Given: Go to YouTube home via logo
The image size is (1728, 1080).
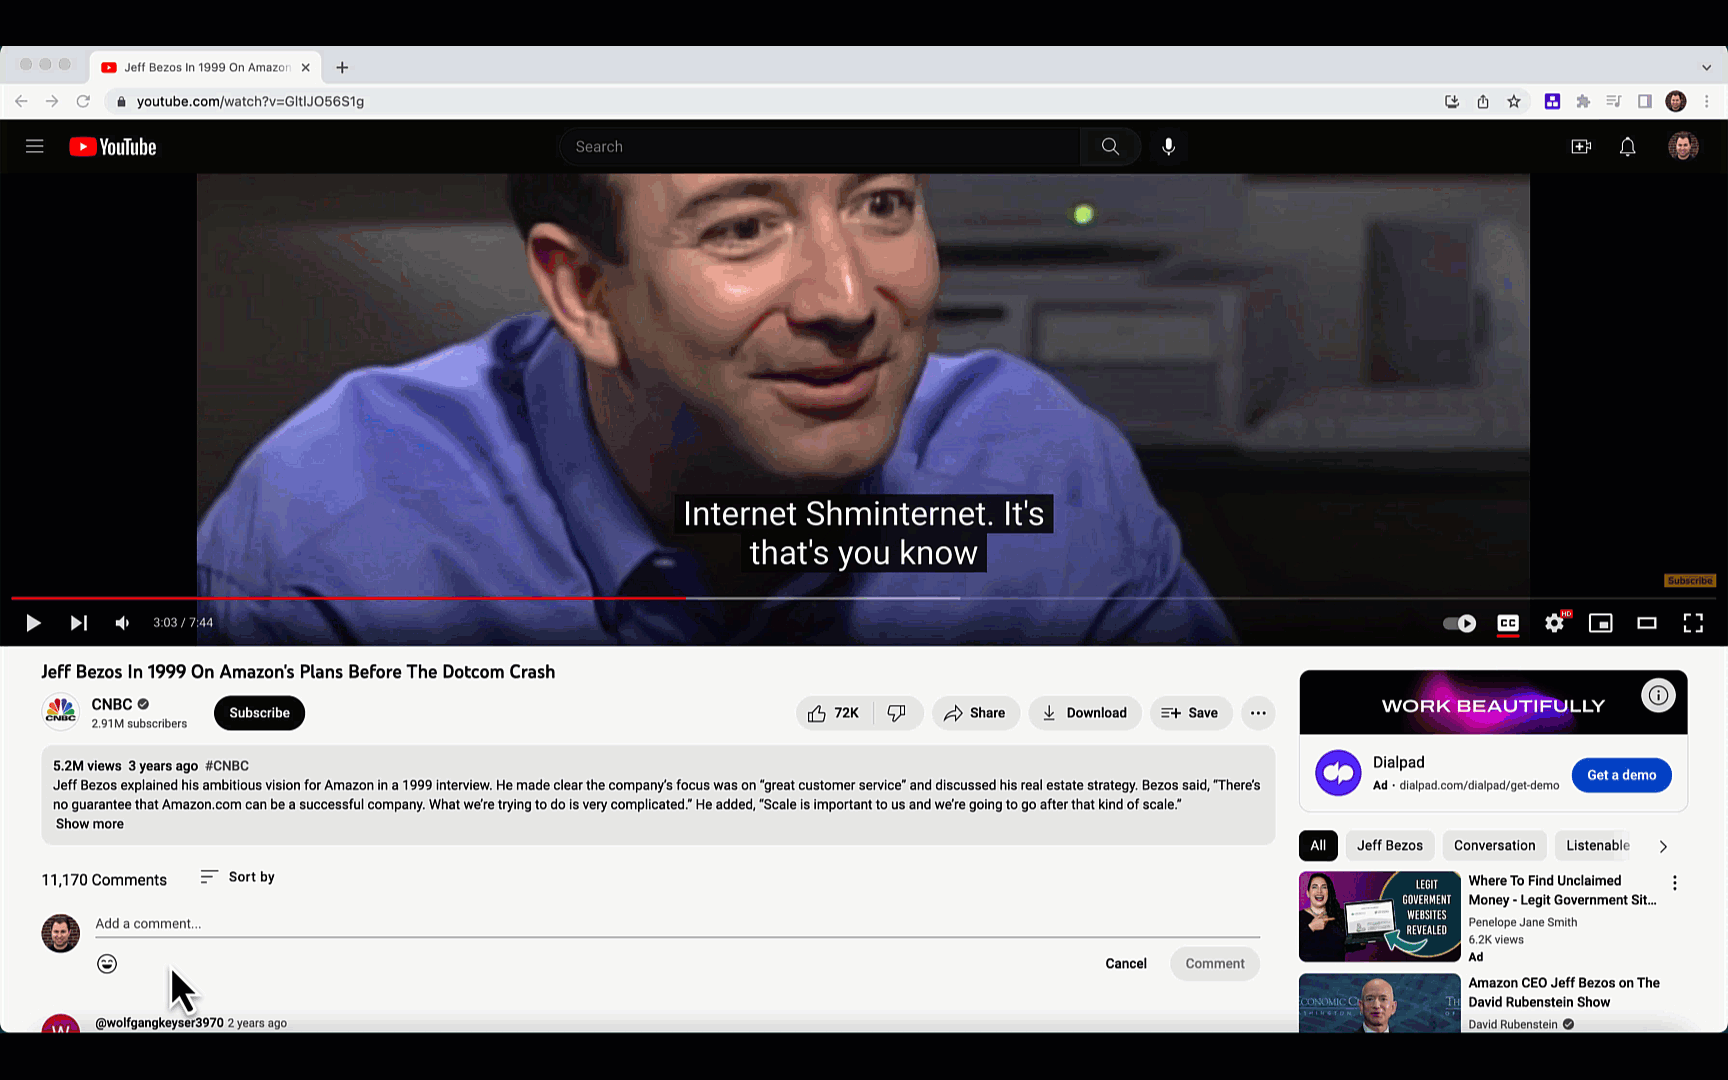Looking at the screenshot, I should [113, 147].
